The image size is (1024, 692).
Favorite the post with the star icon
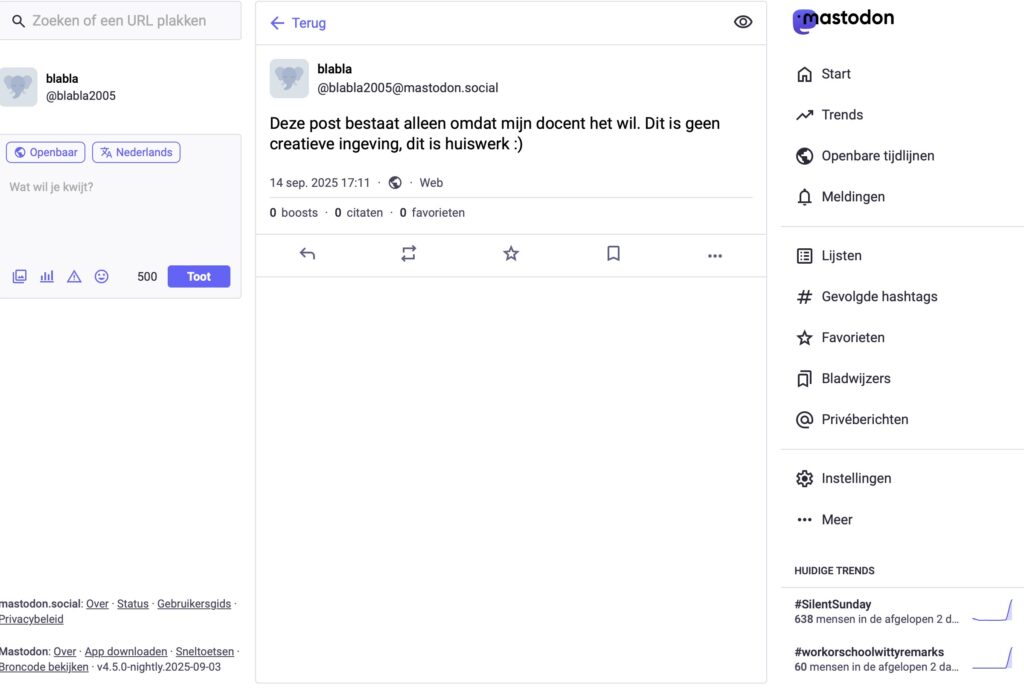click(511, 254)
